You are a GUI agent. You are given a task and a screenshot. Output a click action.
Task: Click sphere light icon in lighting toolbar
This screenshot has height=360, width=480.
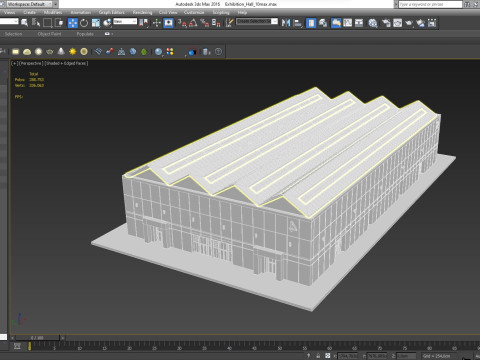[38, 52]
